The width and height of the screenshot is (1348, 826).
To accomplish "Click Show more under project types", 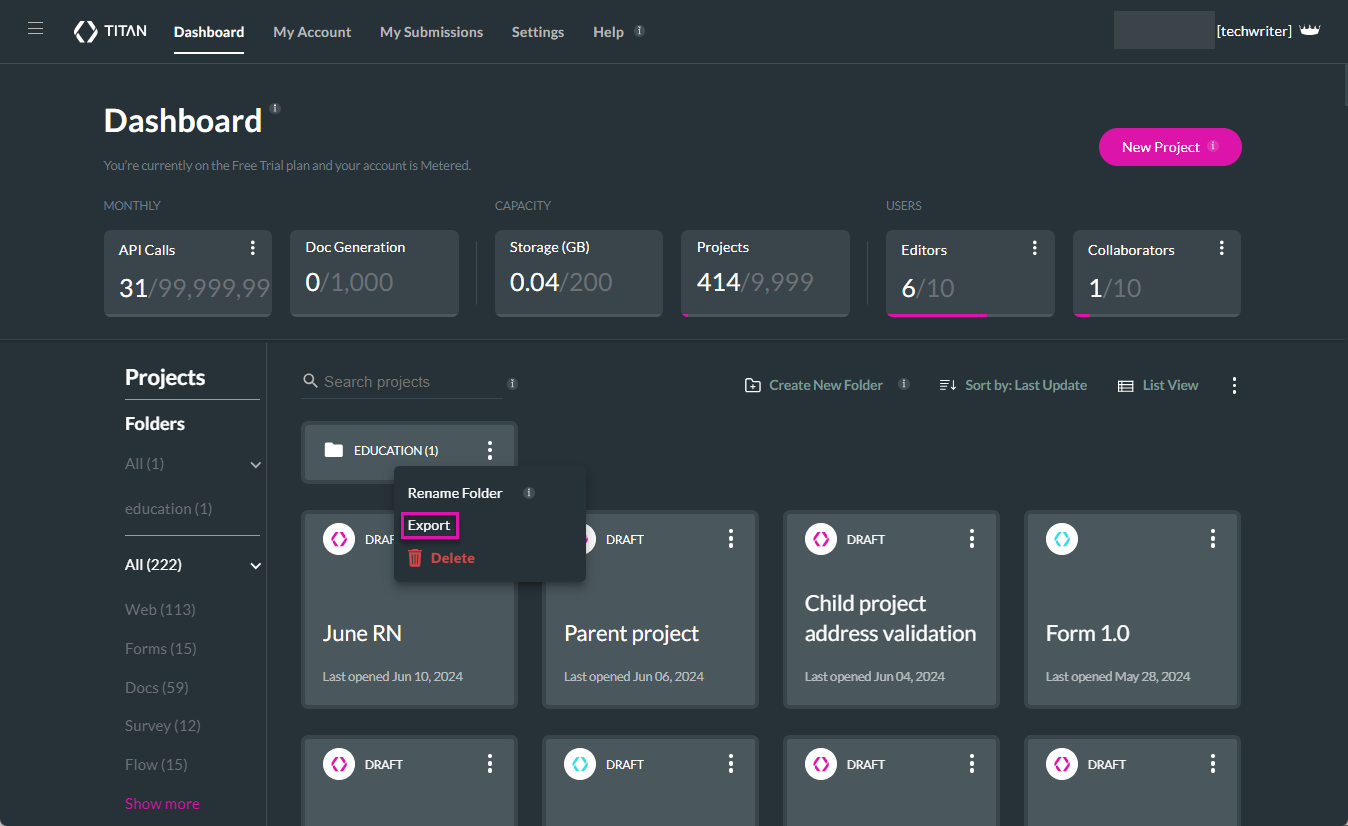I will pos(162,804).
